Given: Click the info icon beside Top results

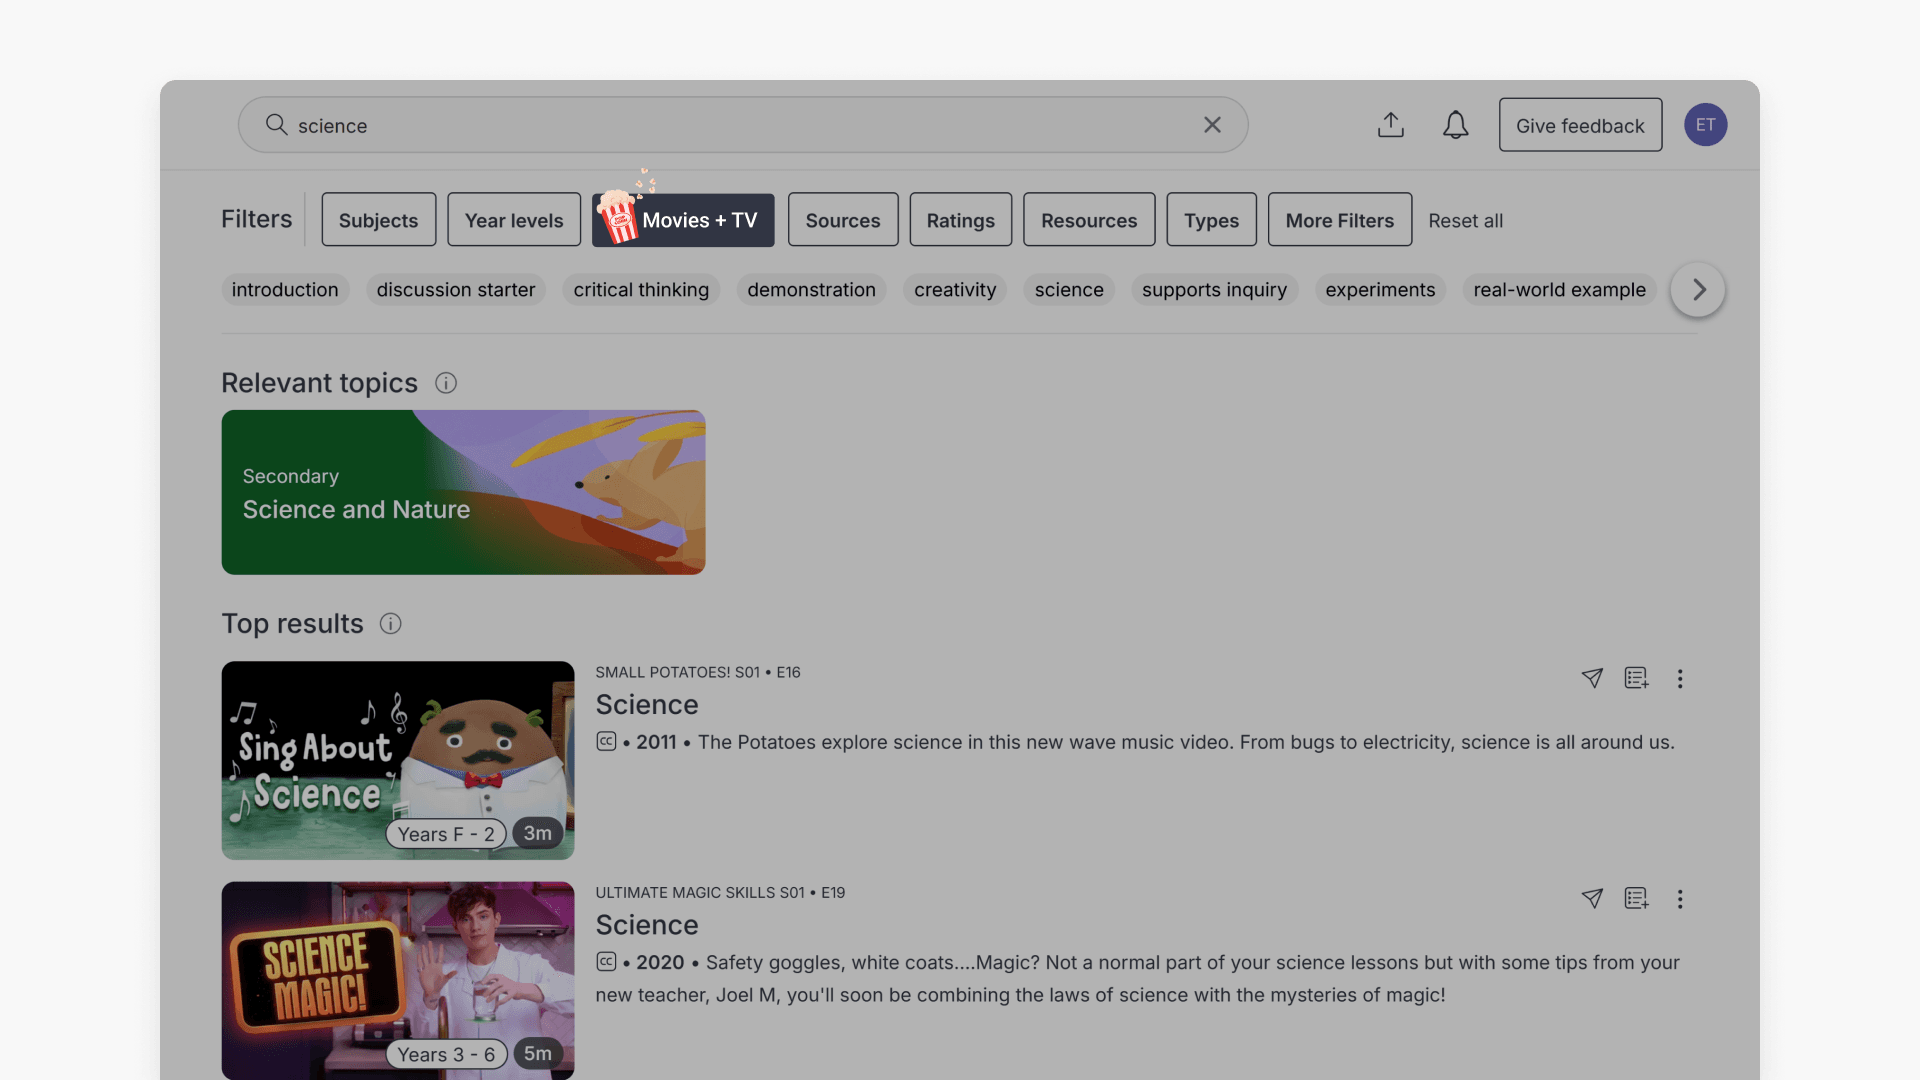Looking at the screenshot, I should 390,624.
